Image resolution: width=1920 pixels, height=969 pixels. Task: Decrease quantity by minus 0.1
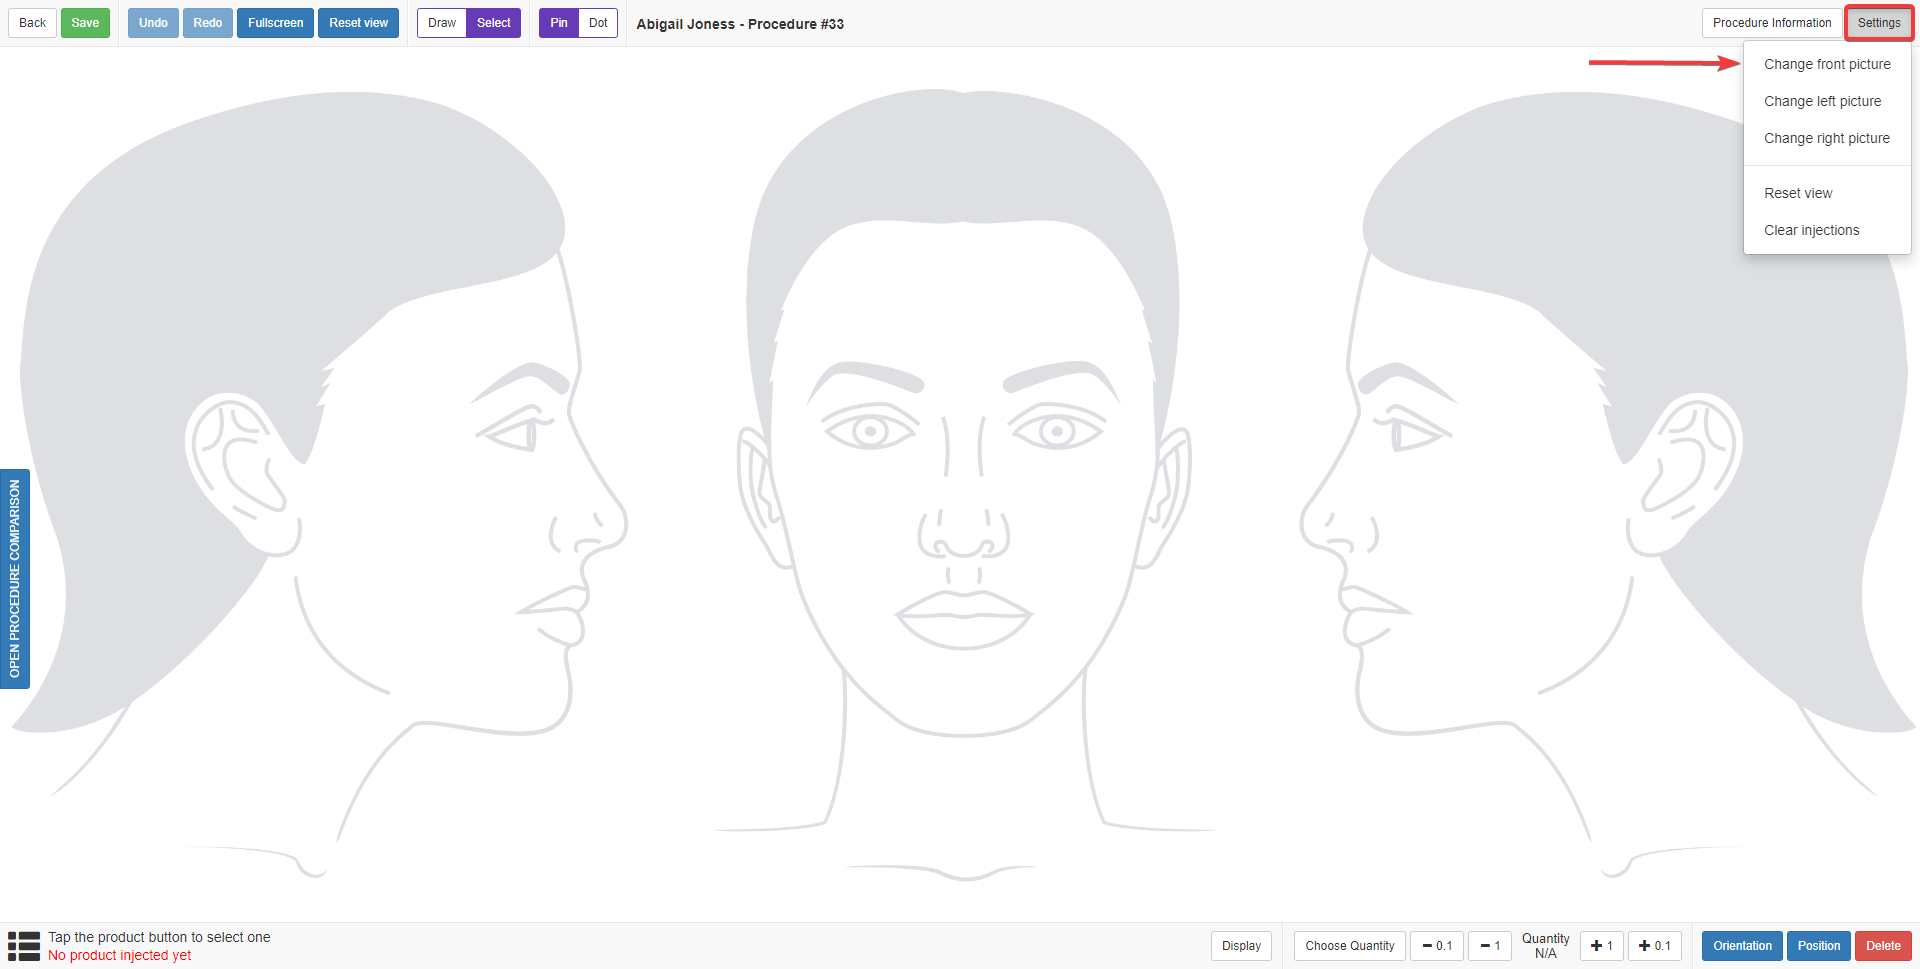tap(1437, 946)
